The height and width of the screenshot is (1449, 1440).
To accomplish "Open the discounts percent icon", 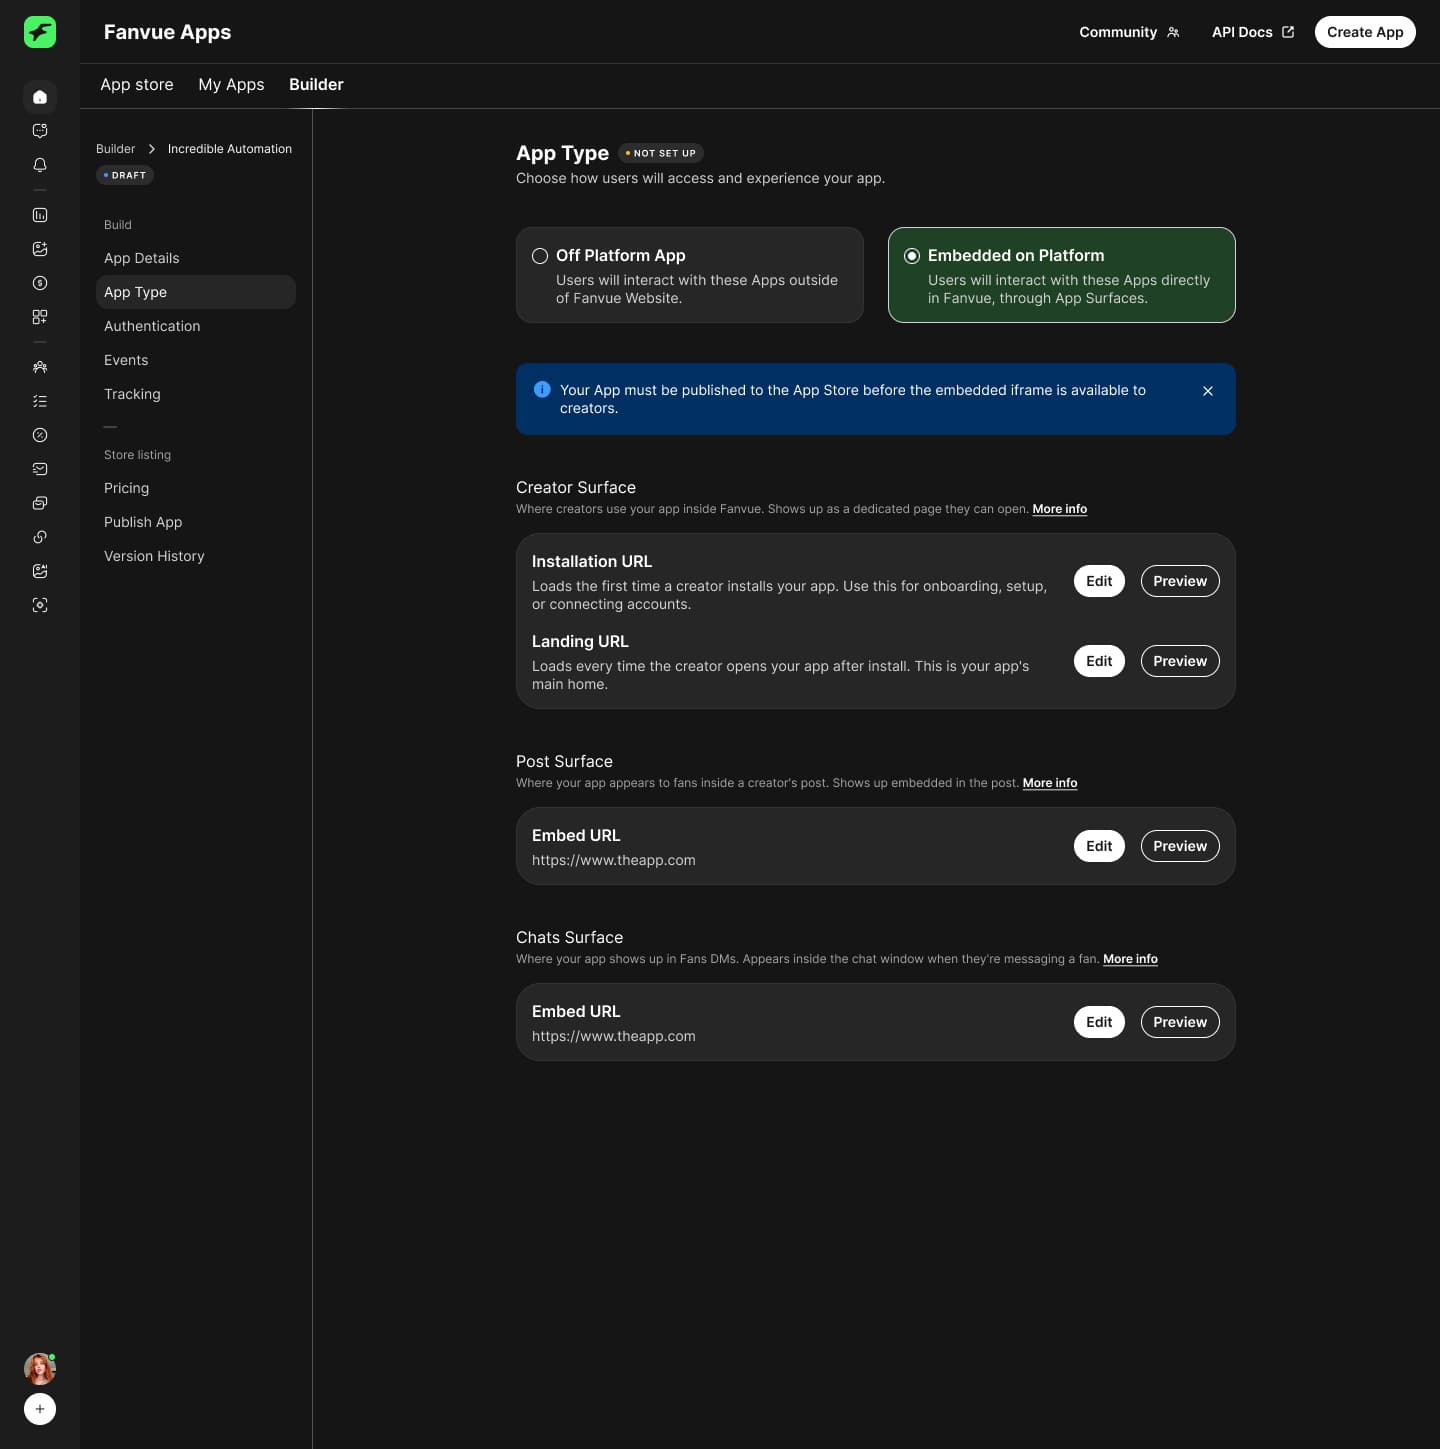I will pyautogui.click(x=40, y=435).
